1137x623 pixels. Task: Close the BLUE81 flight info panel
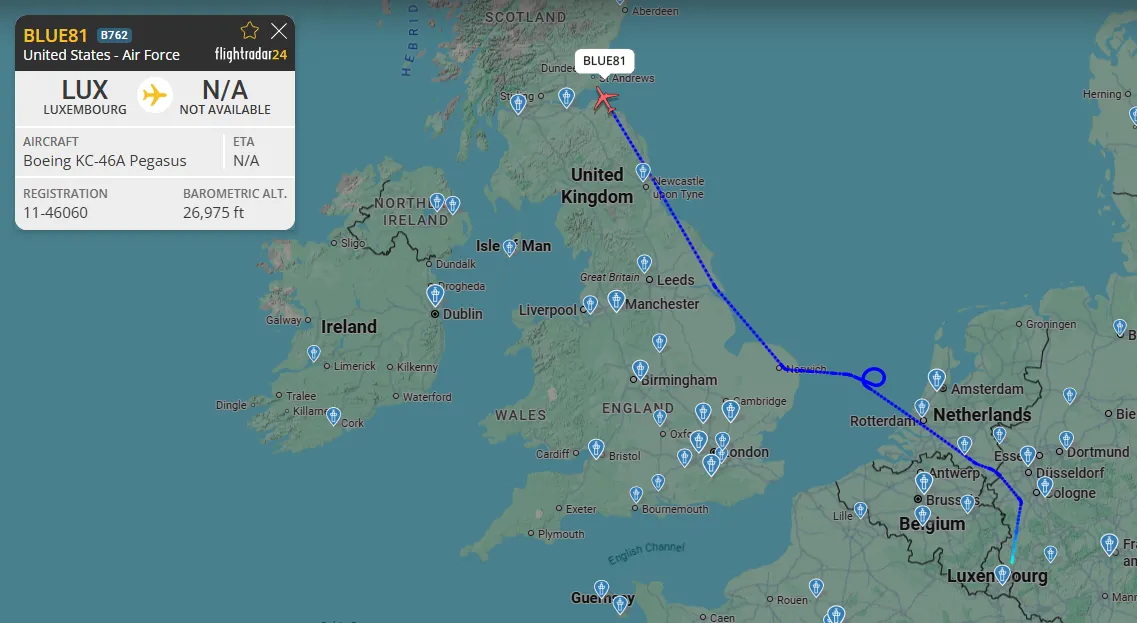click(279, 30)
